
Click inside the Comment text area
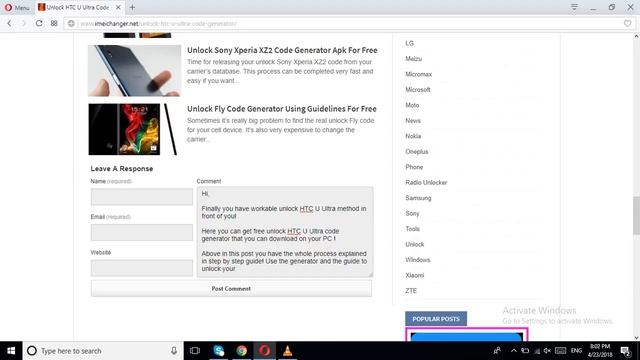(x=285, y=232)
